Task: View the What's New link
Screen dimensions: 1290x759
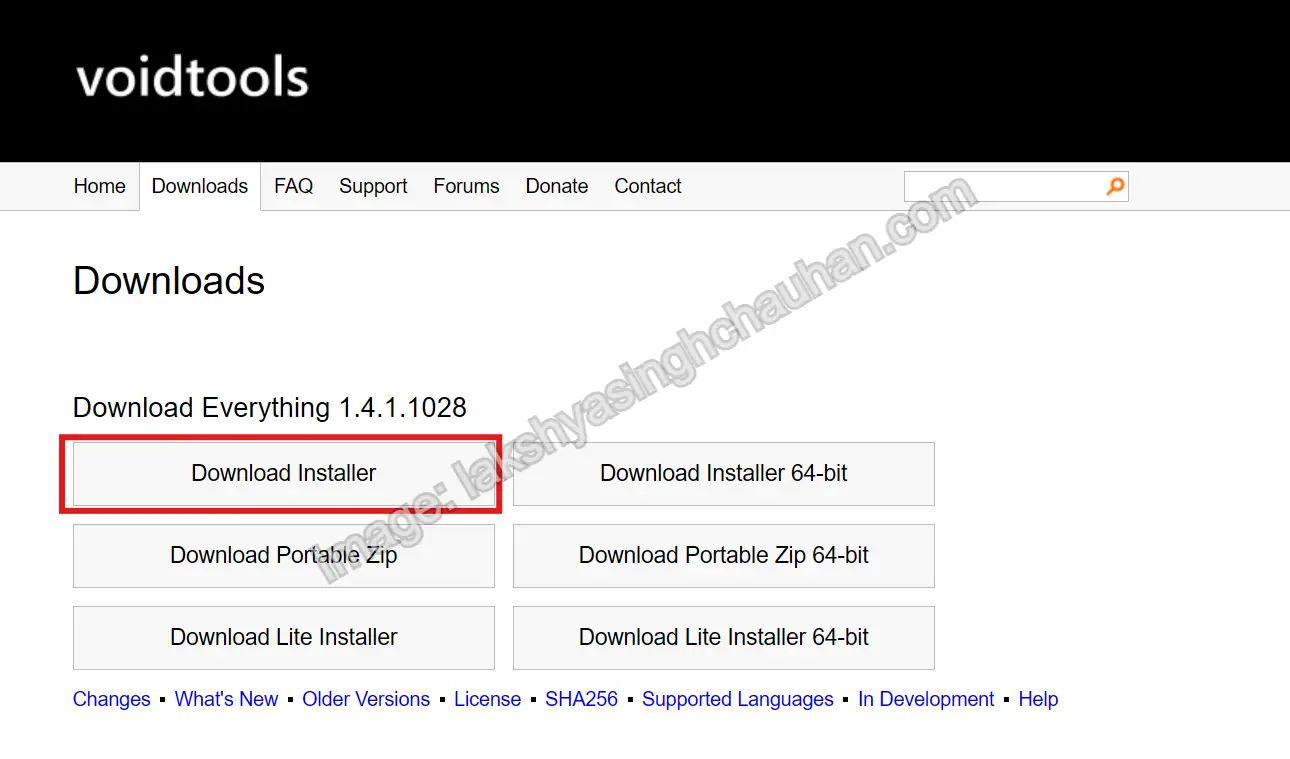Action: click(x=227, y=699)
